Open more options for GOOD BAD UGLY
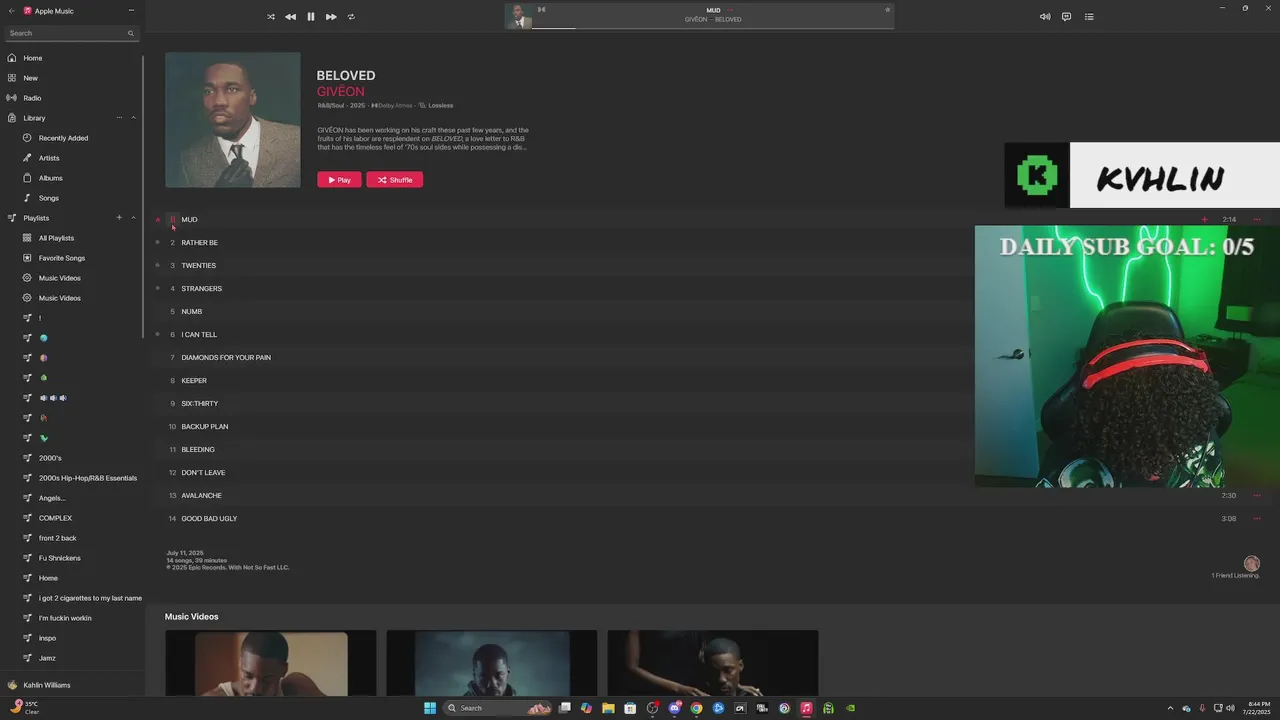Viewport: 1280px width, 720px height. pyautogui.click(x=1257, y=518)
